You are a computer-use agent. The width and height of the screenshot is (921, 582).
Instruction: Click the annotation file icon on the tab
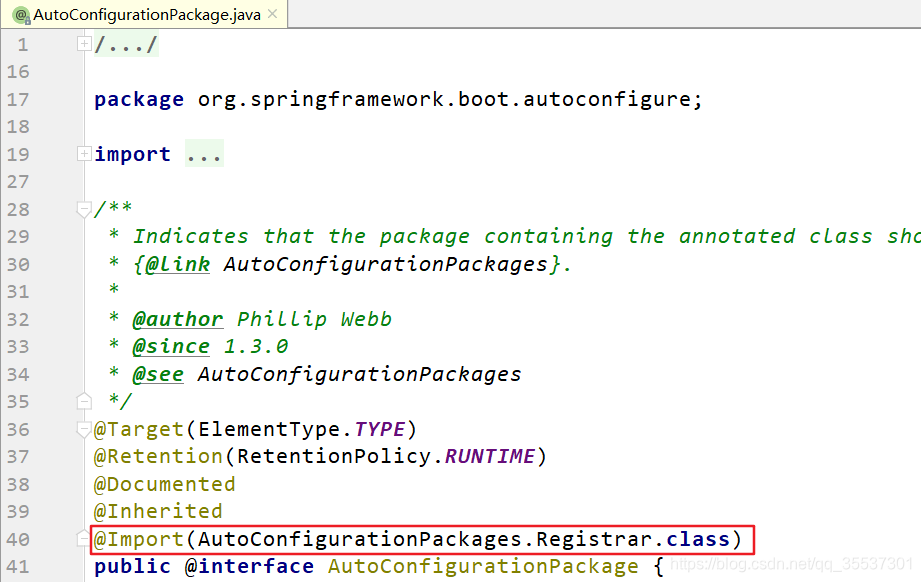(x=22, y=15)
